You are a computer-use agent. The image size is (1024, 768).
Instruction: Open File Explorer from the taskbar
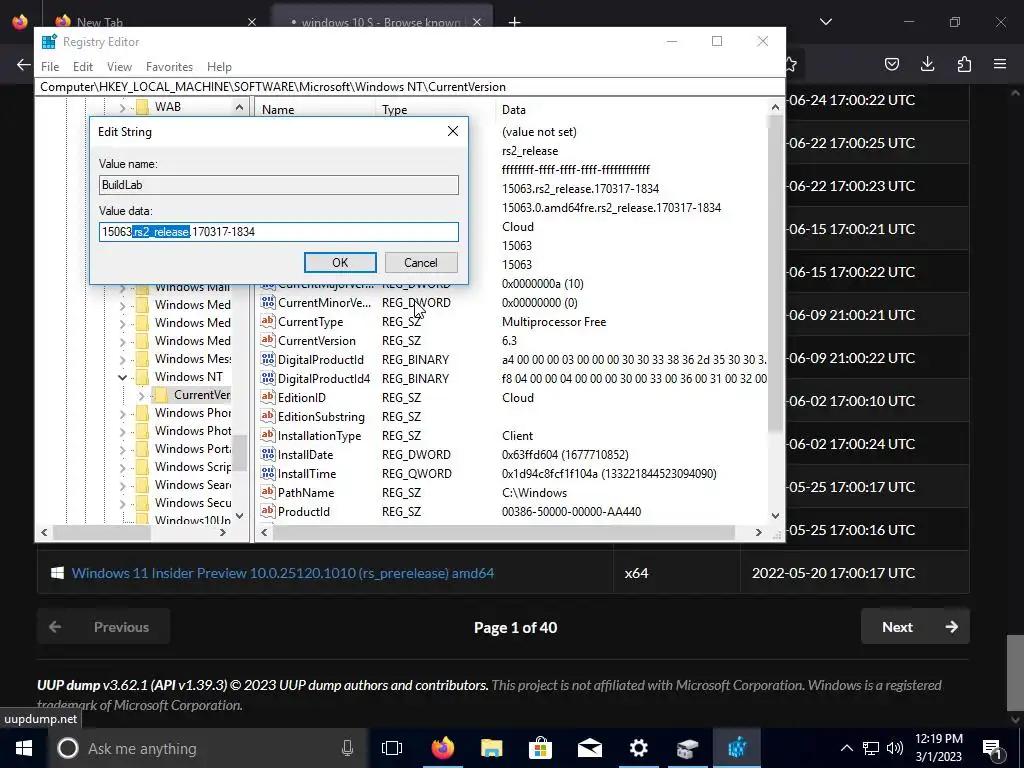pyautogui.click(x=492, y=748)
